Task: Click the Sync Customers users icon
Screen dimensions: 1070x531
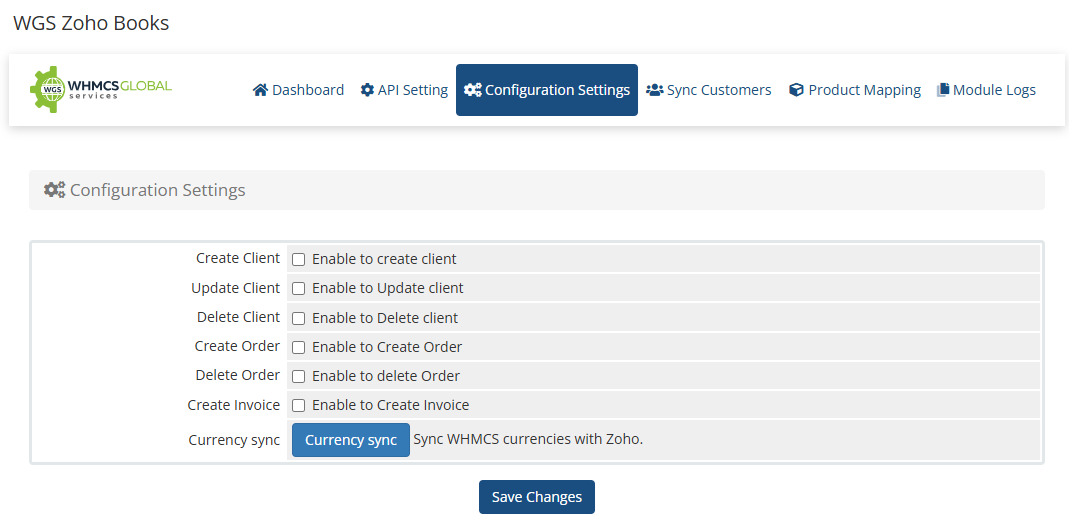Action: click(655, 90)
